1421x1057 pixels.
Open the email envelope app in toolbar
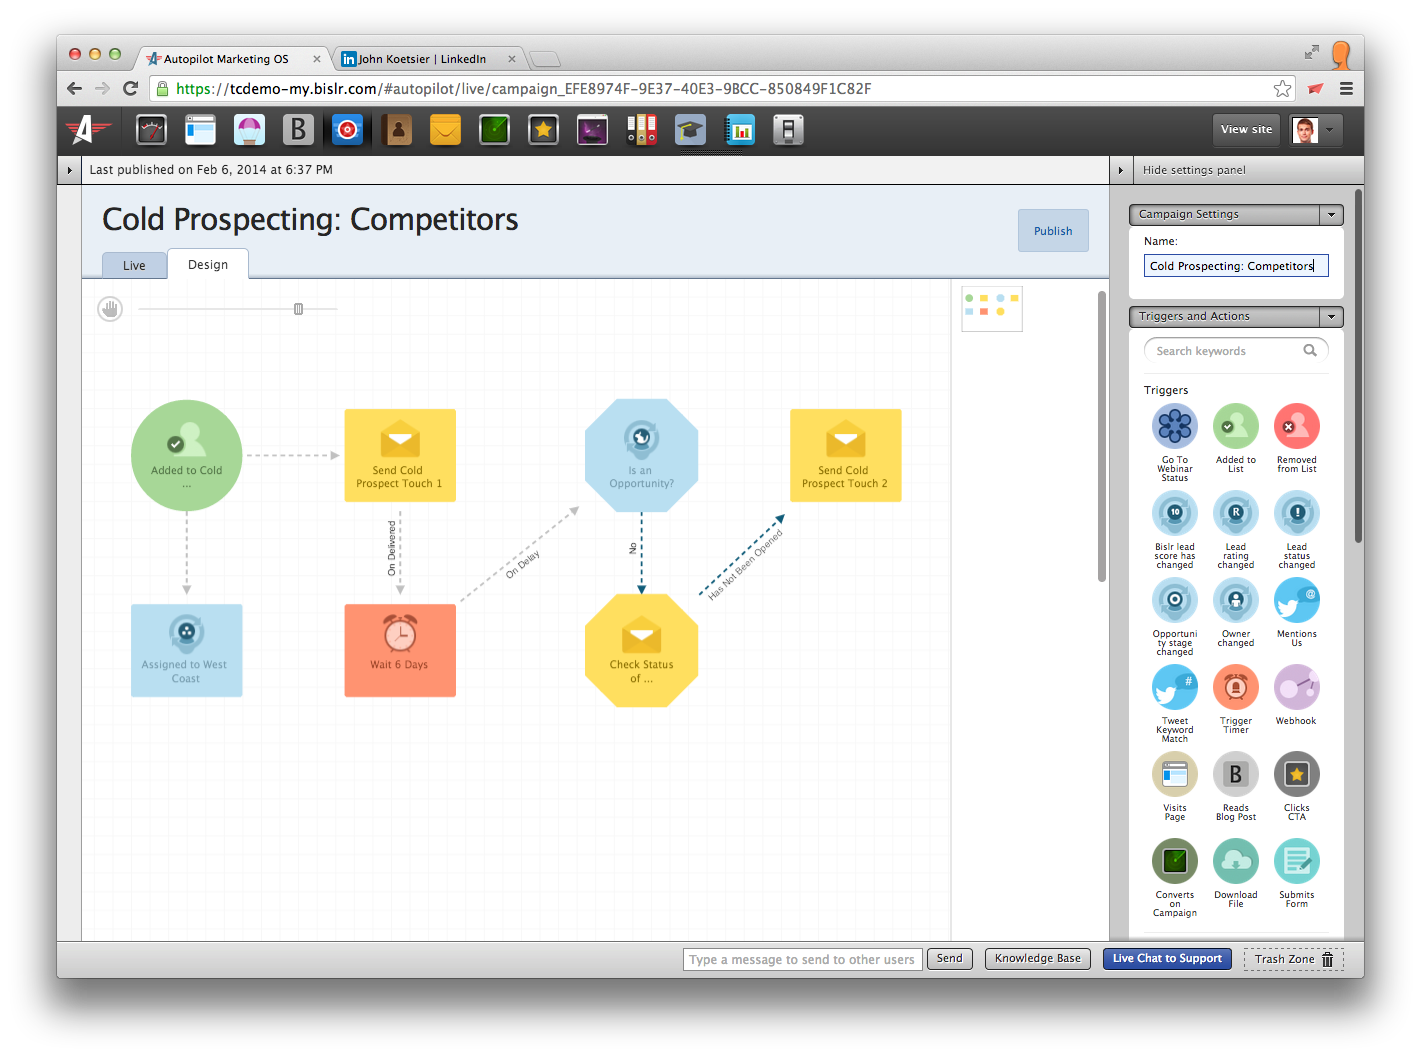pyautogui.click(x=445, y=130)
